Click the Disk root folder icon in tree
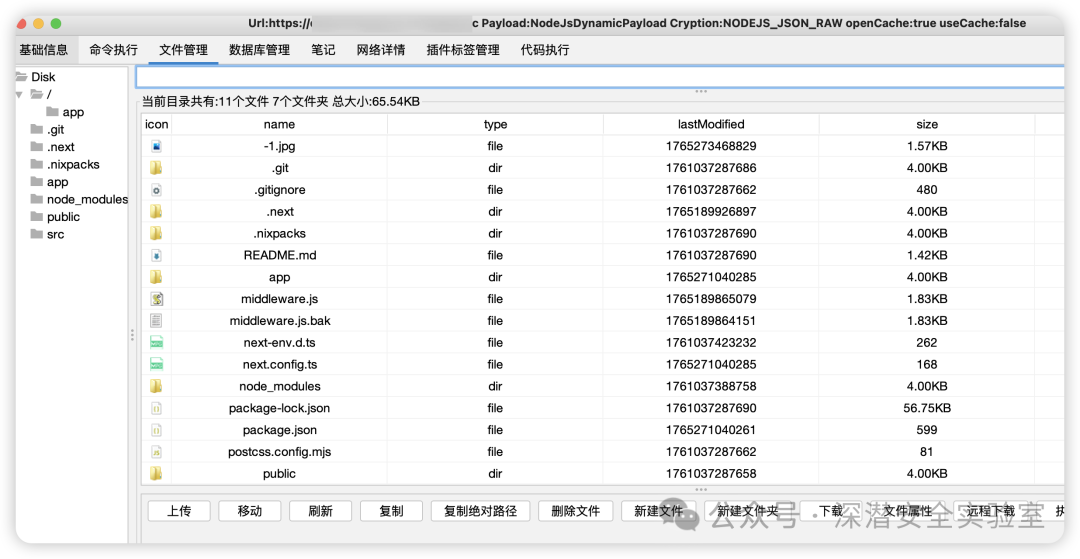Viewport: 1080px width, 559px height. coord(21,77)
